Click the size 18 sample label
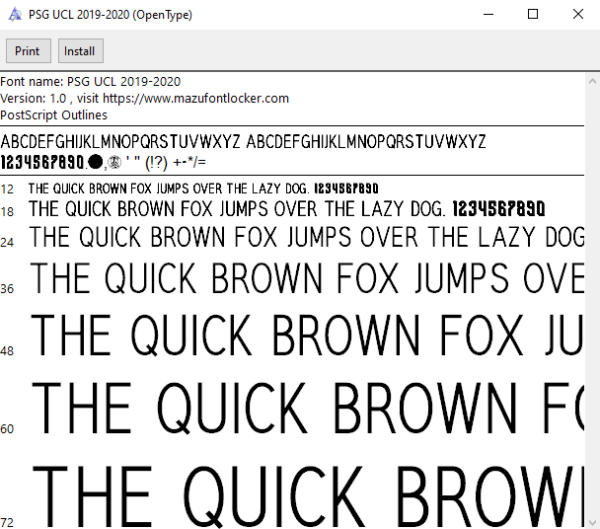This screenshot has height=529, width=600. pyautogui.click(x=7, y=212)
